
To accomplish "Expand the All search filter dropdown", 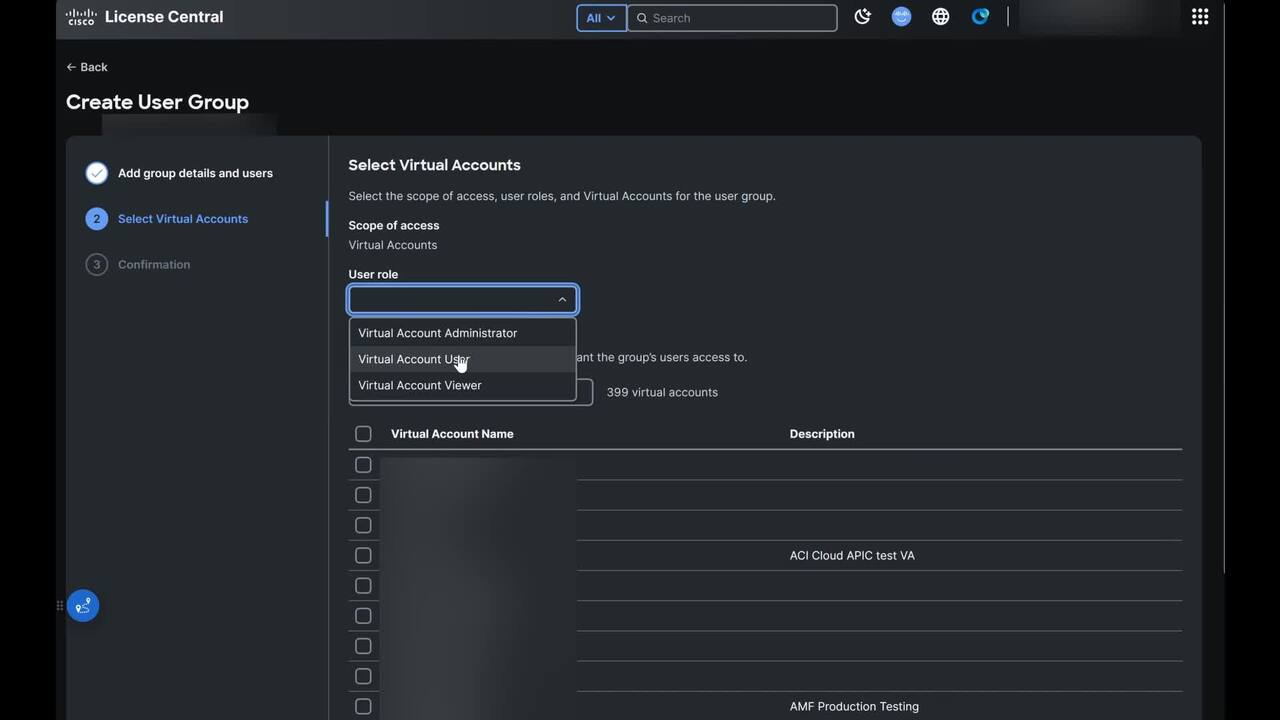I will click(x=601, y=18).
